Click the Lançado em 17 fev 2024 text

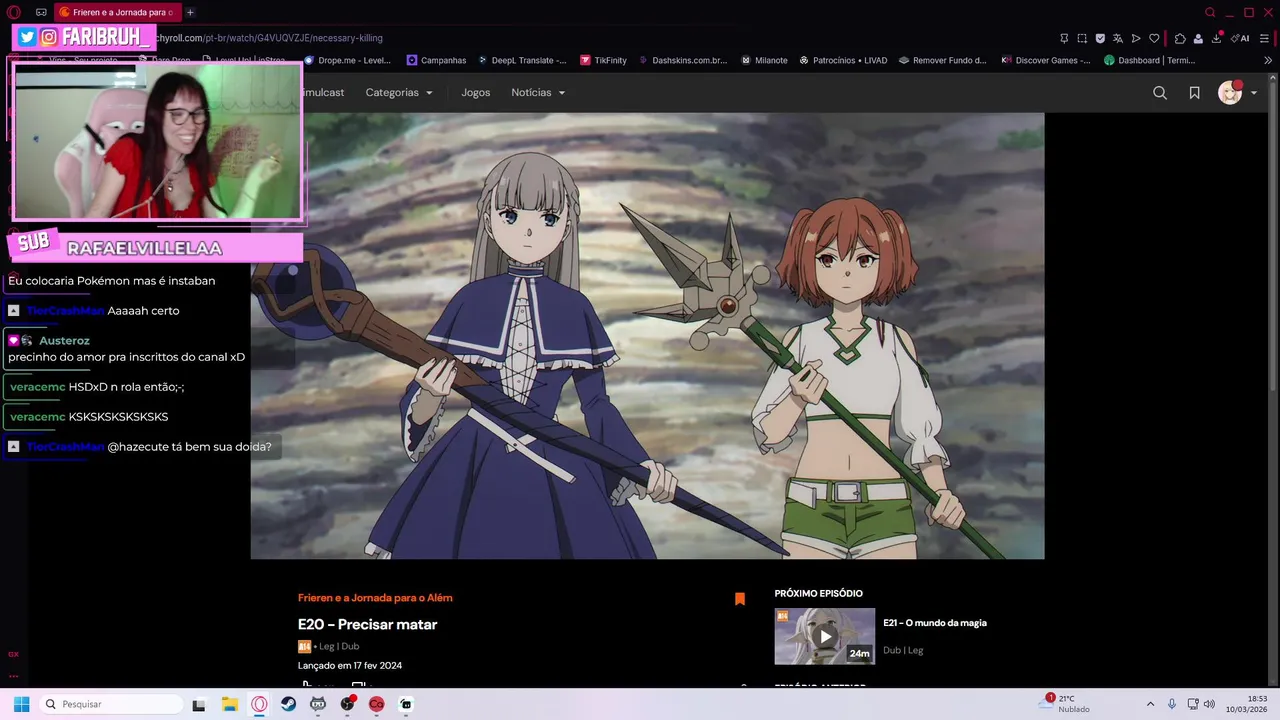point(350,666)
